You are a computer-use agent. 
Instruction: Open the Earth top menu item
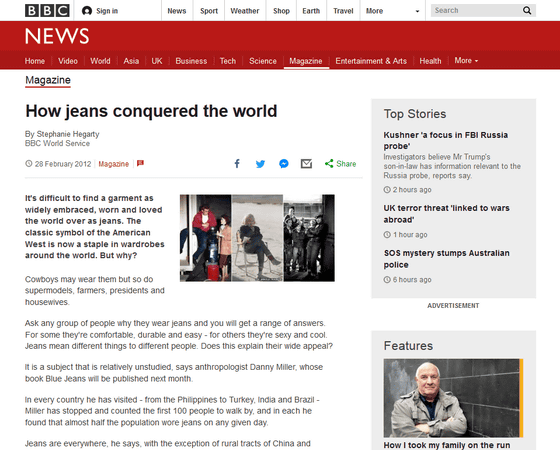click(x=311, y=11)
